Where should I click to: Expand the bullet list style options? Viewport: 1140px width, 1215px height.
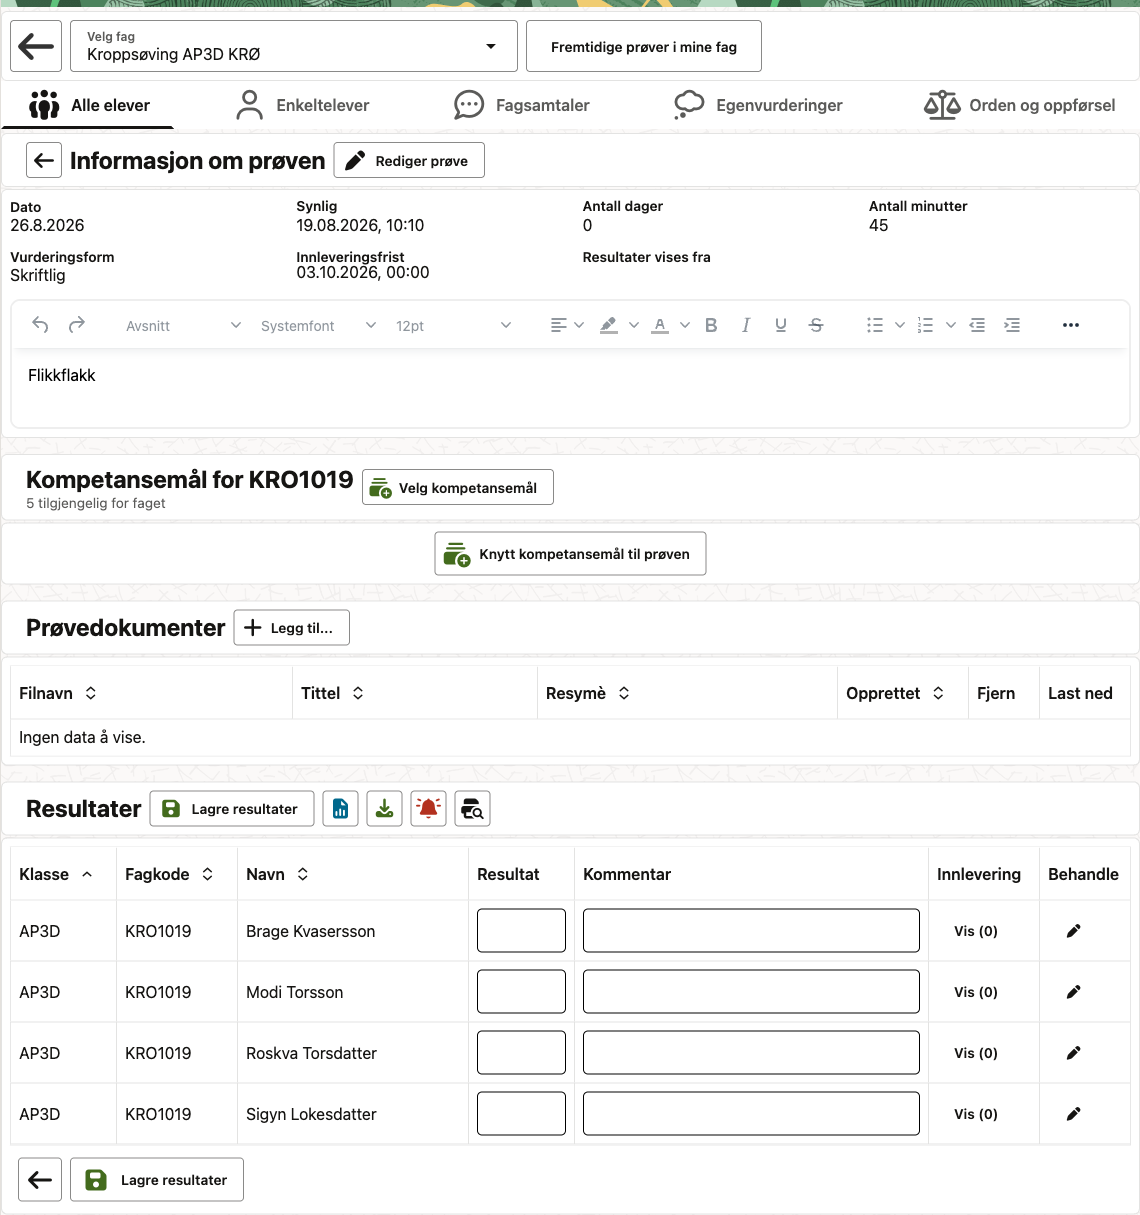900,325
